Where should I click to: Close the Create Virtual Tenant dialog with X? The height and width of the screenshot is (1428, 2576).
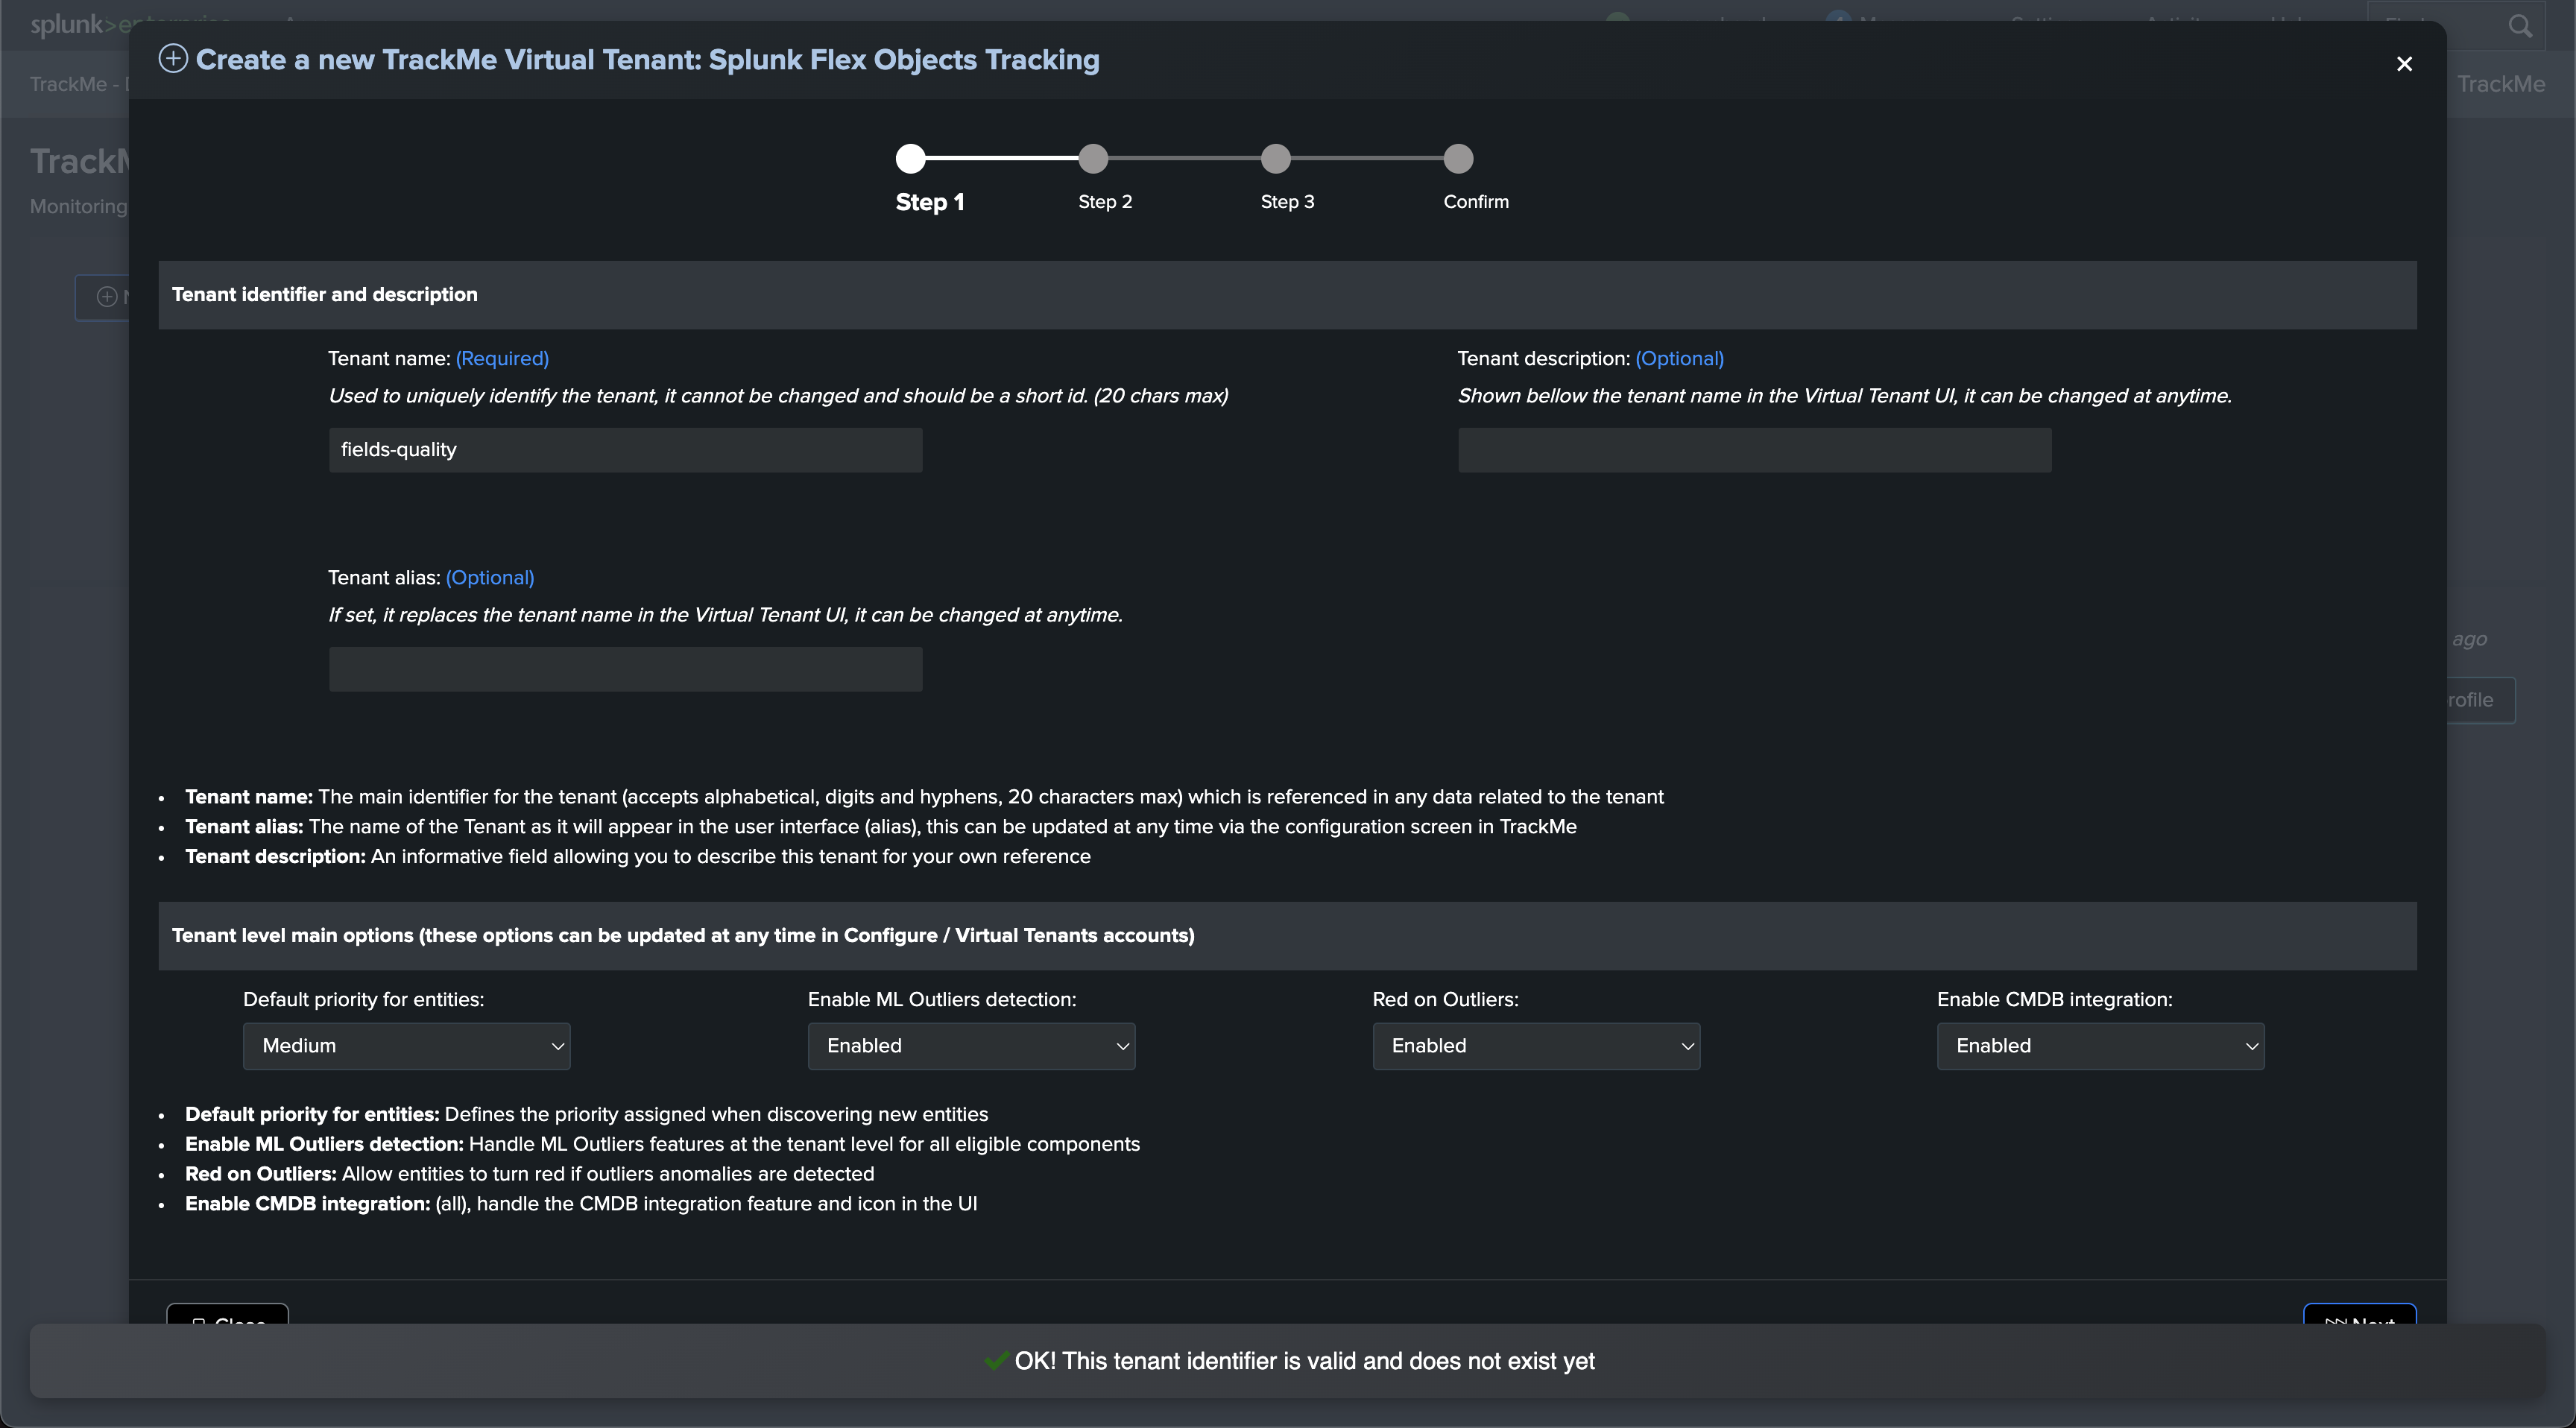point(2404,64)
